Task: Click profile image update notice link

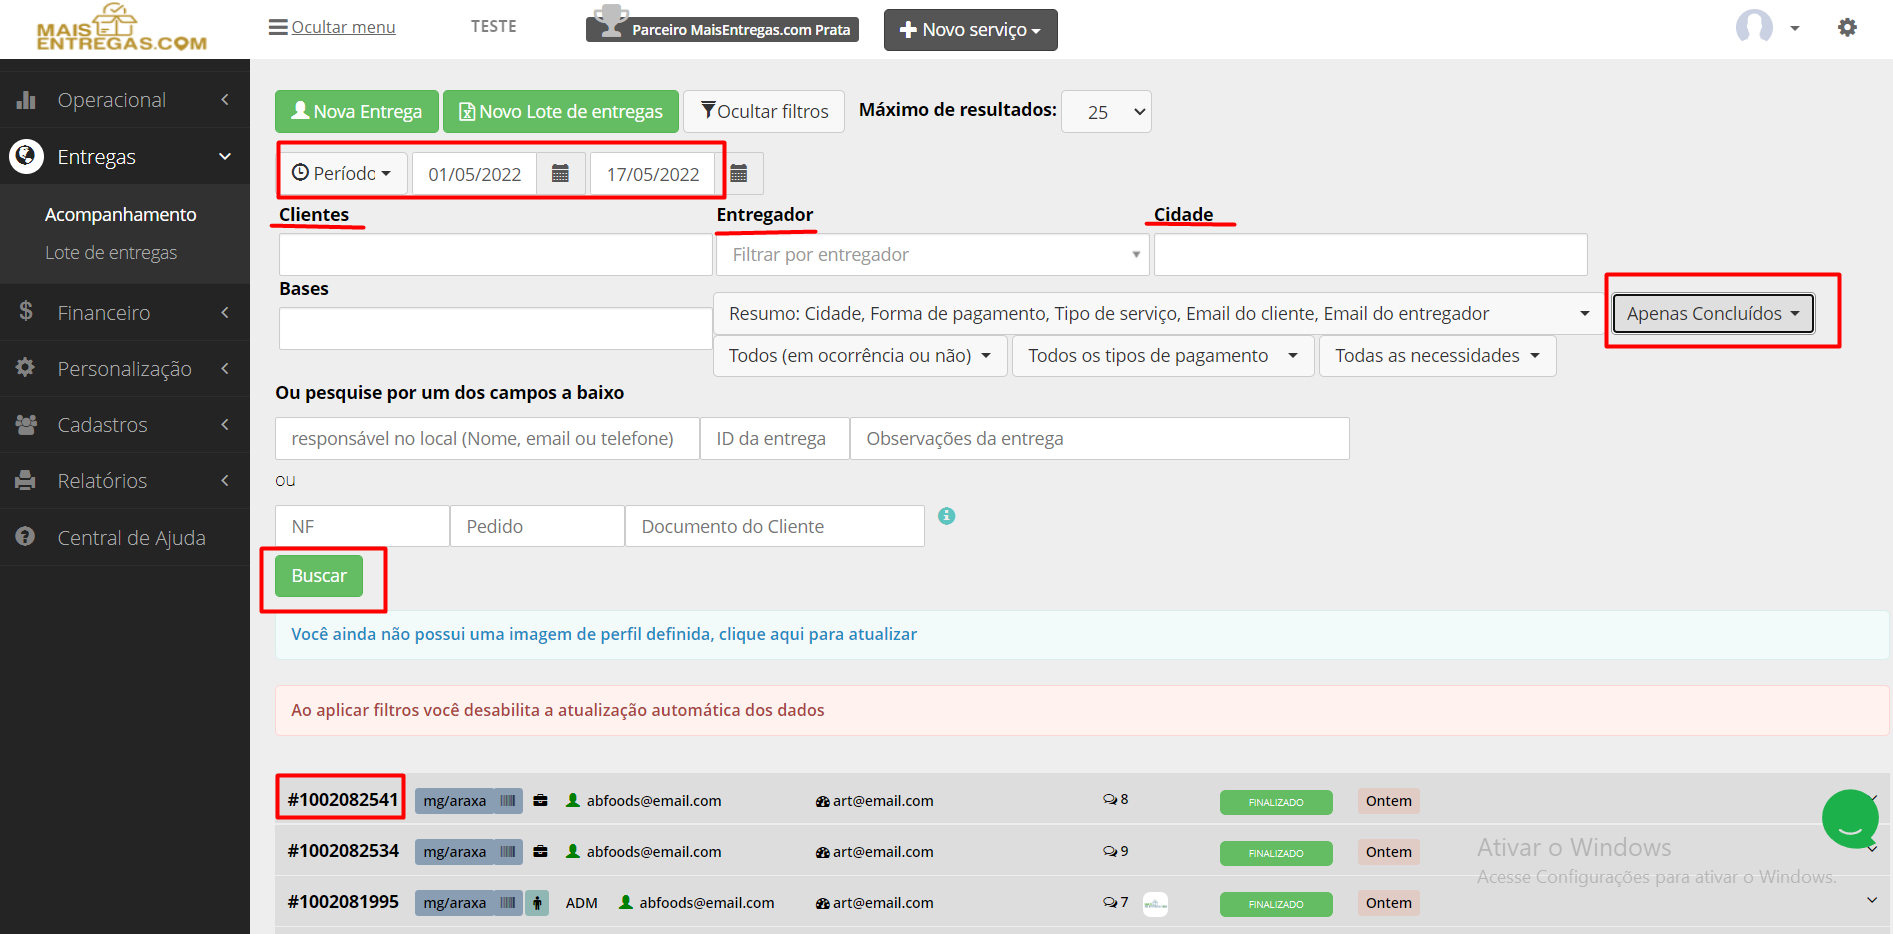Action: (x=604, y=634)
